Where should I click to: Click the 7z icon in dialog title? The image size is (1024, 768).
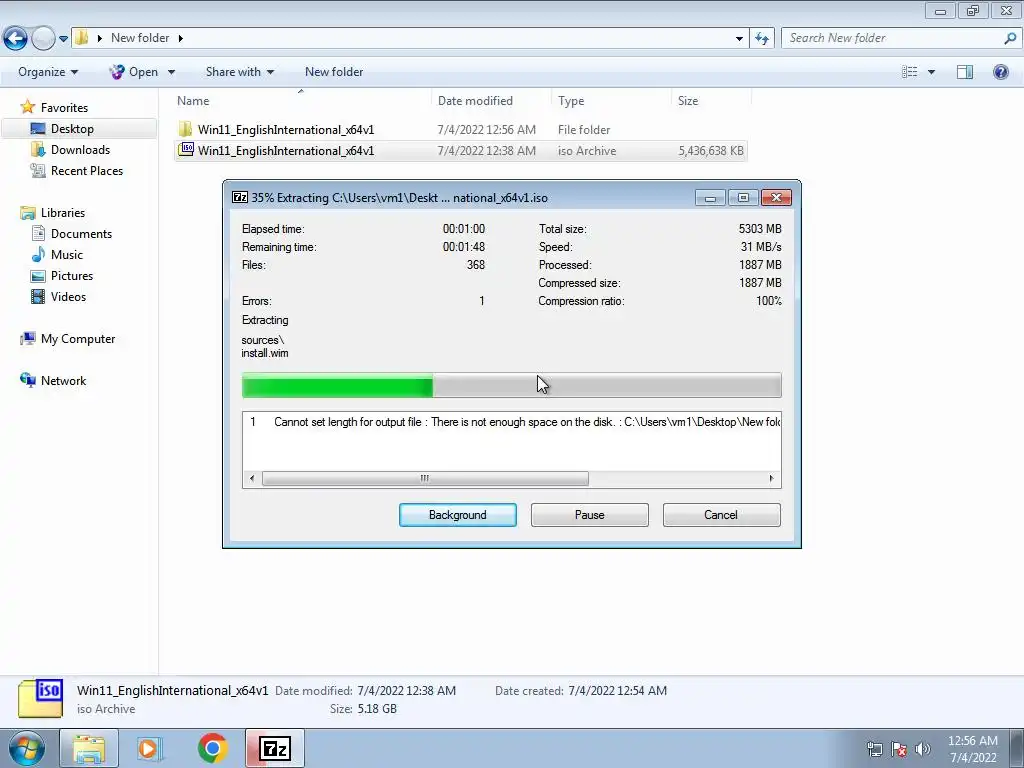pyautogui.click(x=240, y=197)
